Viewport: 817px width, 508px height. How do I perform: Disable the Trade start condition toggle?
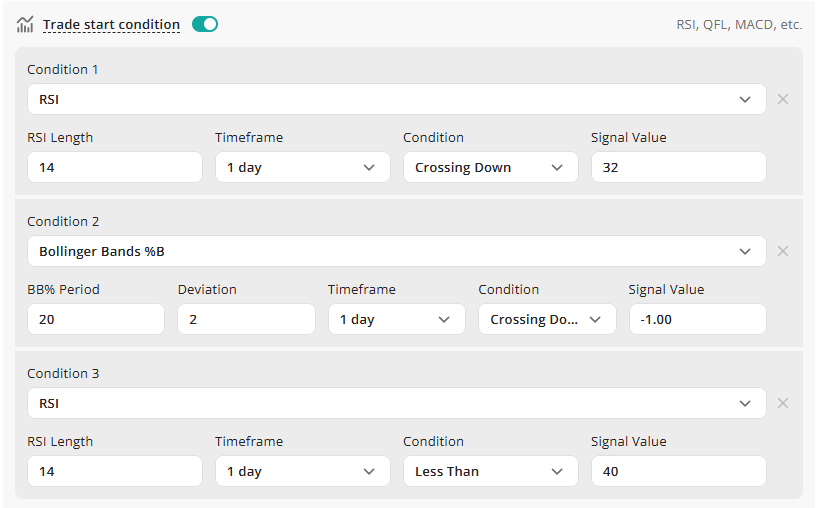coord(205,24)
